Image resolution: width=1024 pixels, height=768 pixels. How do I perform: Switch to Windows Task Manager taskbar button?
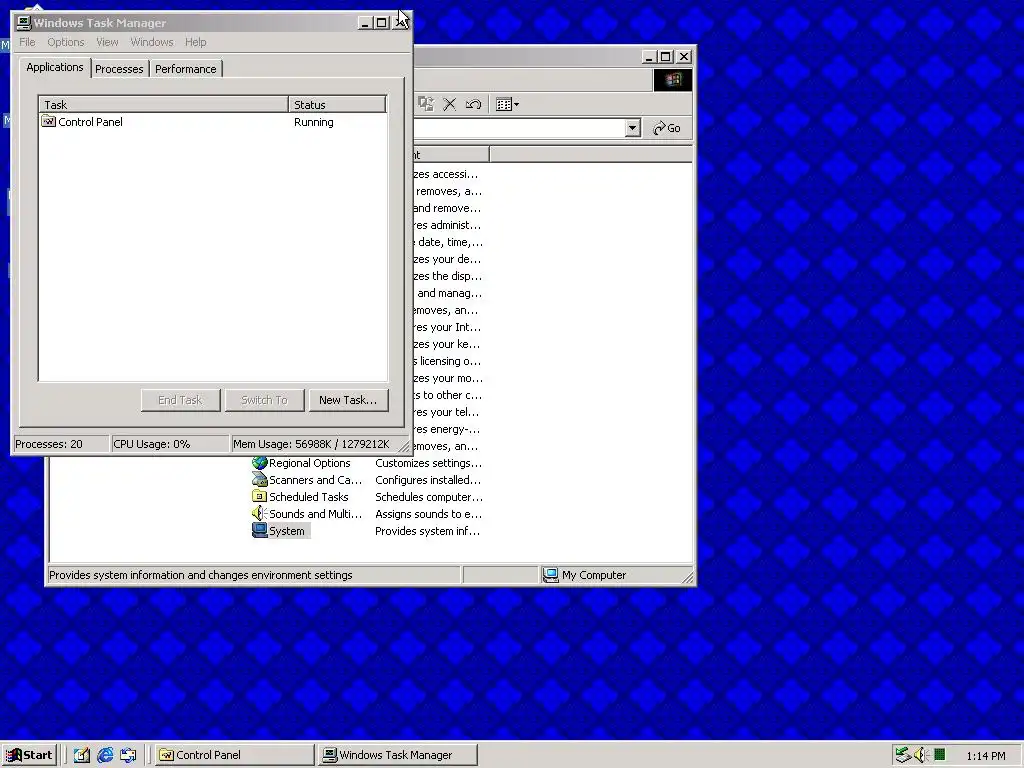coord(398,755)
